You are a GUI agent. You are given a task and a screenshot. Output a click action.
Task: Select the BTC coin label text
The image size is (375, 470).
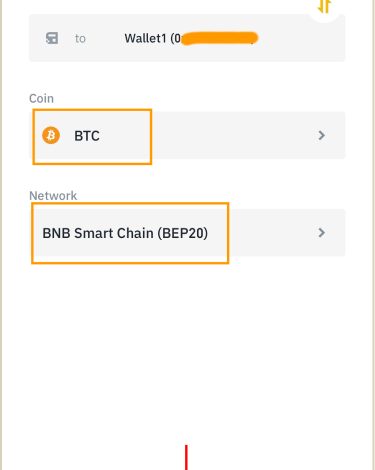coord(87,136)
